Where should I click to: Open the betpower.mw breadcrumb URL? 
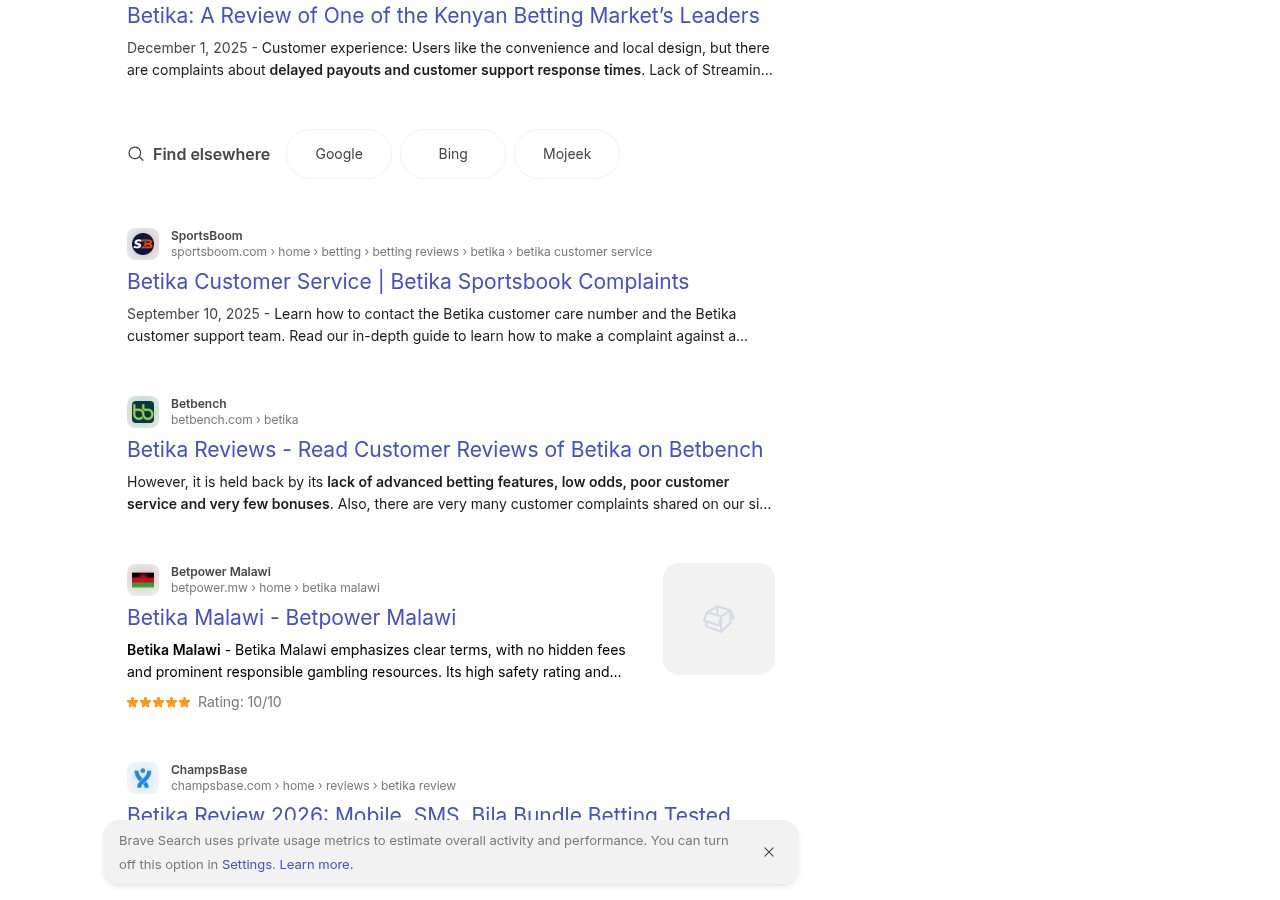275,588
